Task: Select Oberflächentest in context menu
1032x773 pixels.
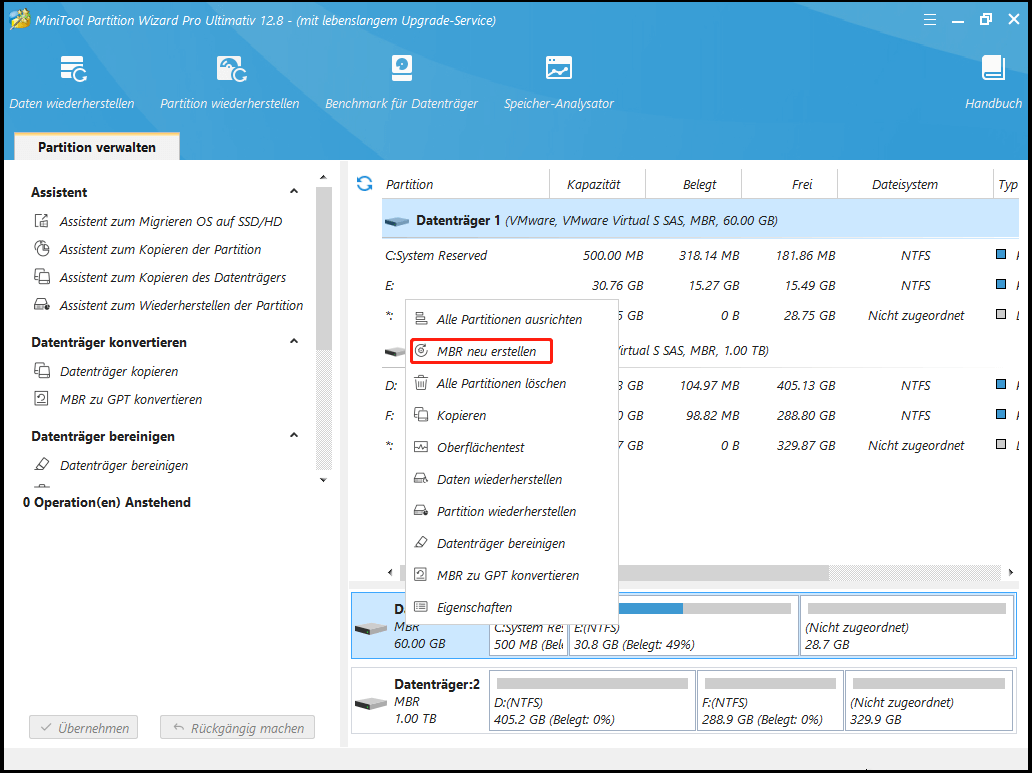Action: click(511, 447)
